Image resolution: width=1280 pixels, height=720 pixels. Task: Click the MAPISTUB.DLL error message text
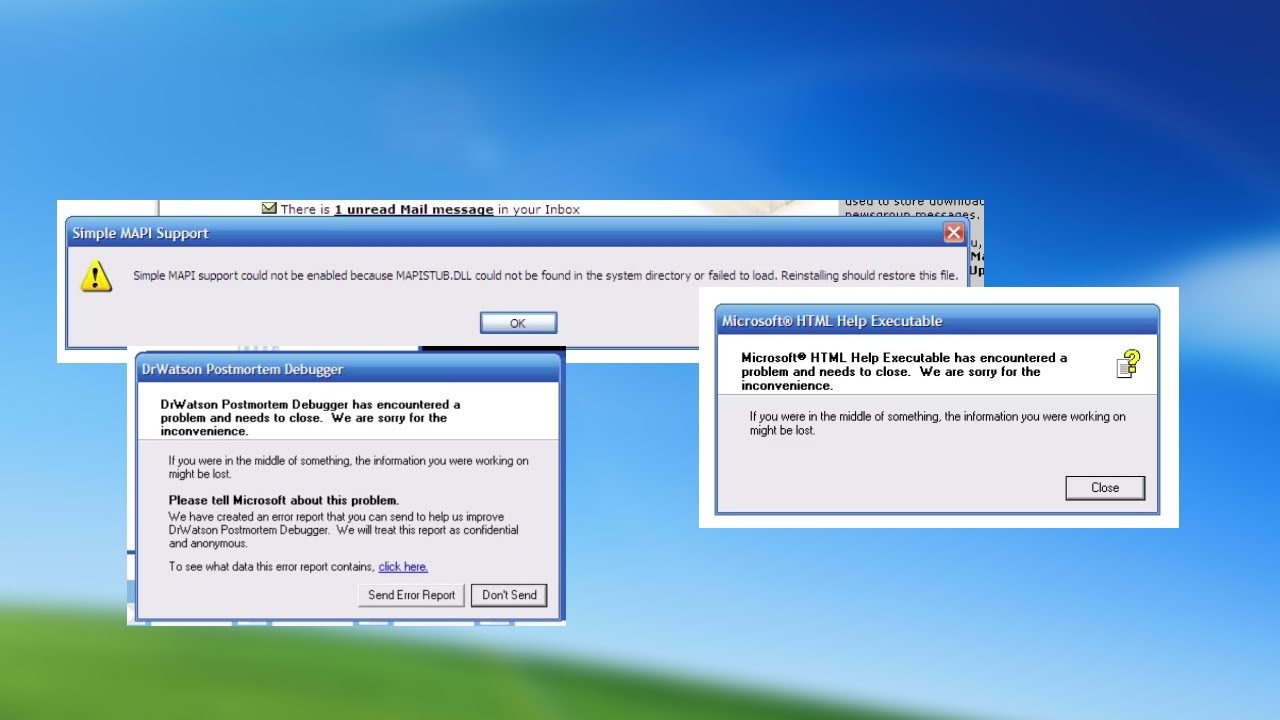546,276
